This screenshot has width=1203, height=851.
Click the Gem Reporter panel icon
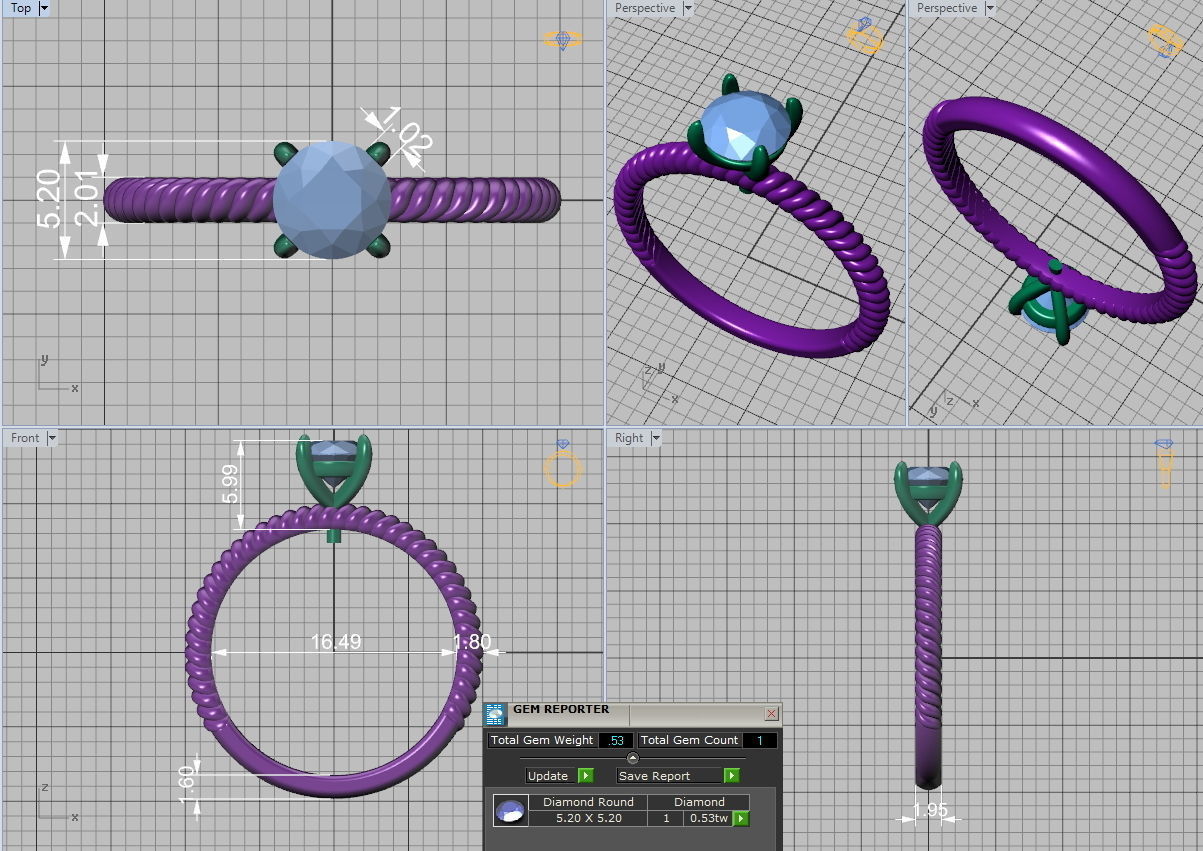tap(496, 714)
